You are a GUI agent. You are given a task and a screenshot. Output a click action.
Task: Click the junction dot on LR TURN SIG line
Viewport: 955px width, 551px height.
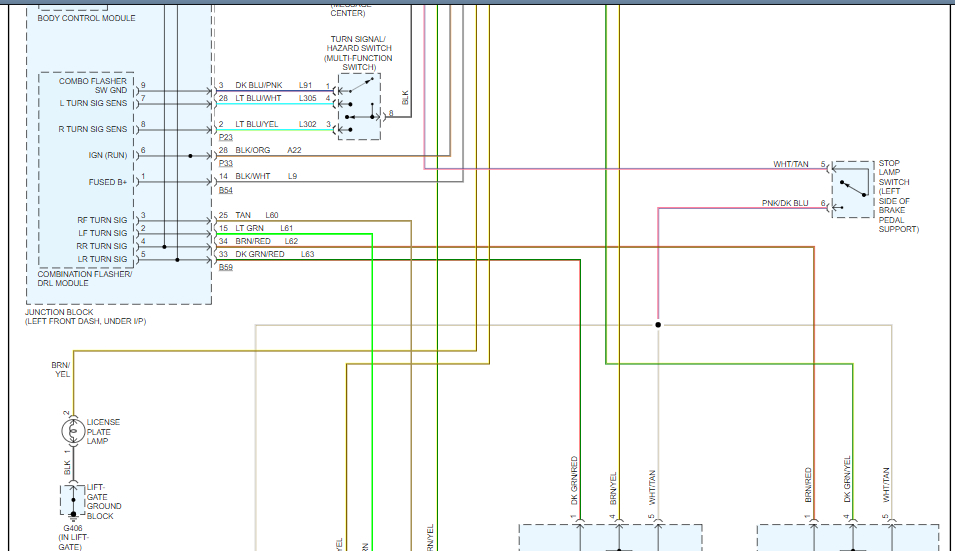178,260
